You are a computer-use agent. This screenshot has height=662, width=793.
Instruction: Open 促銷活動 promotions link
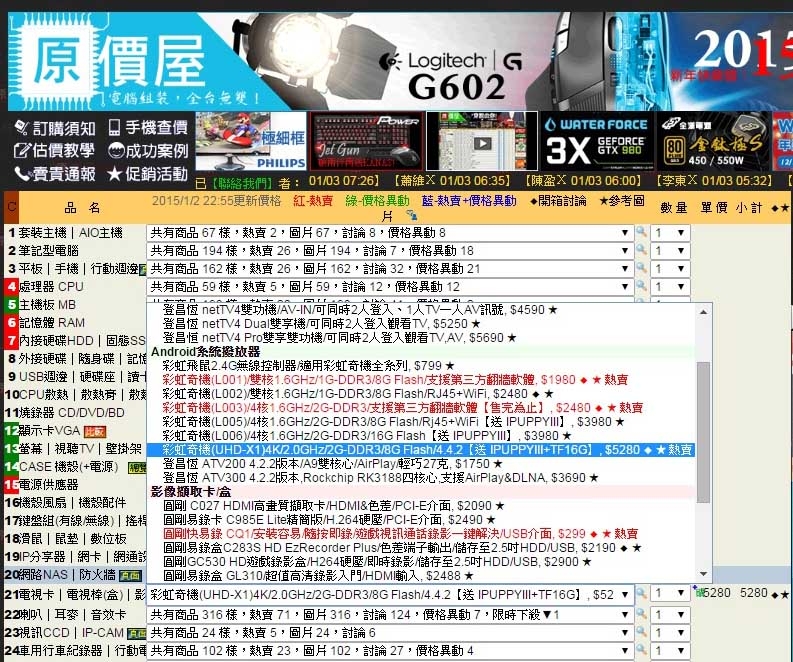[x=148, y=173]
